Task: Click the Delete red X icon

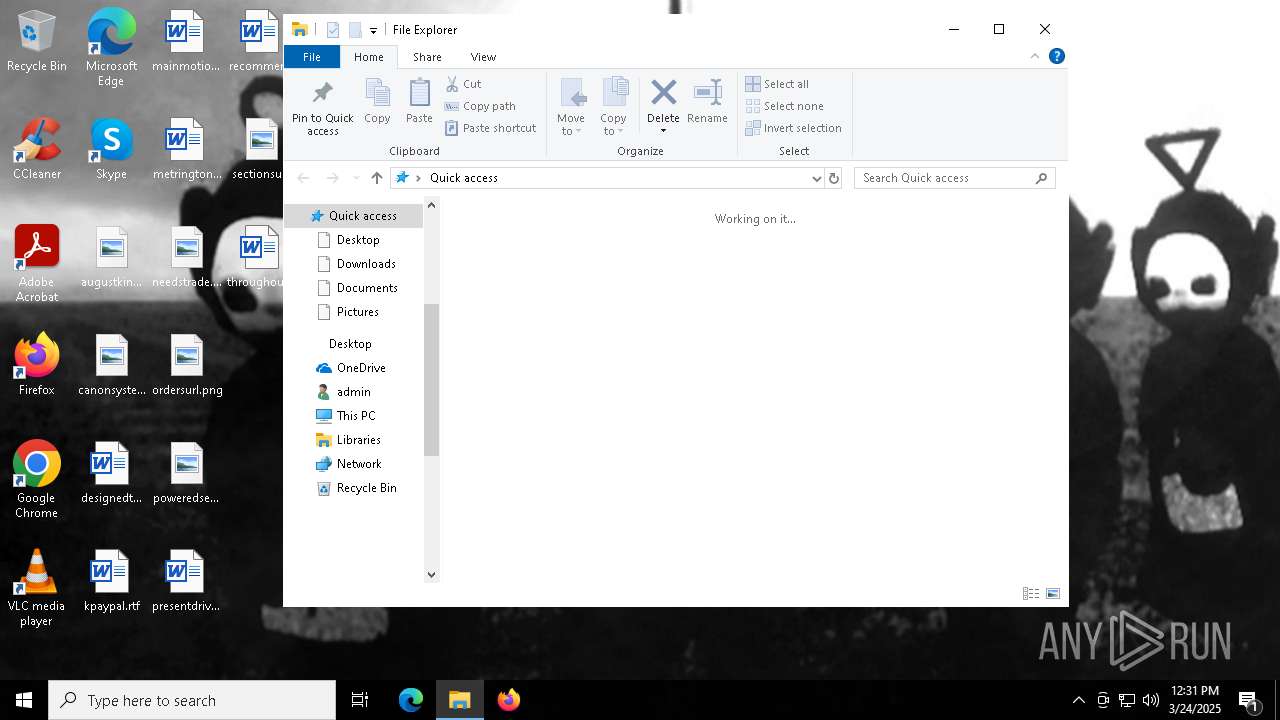Action: [x=663, y=93]
